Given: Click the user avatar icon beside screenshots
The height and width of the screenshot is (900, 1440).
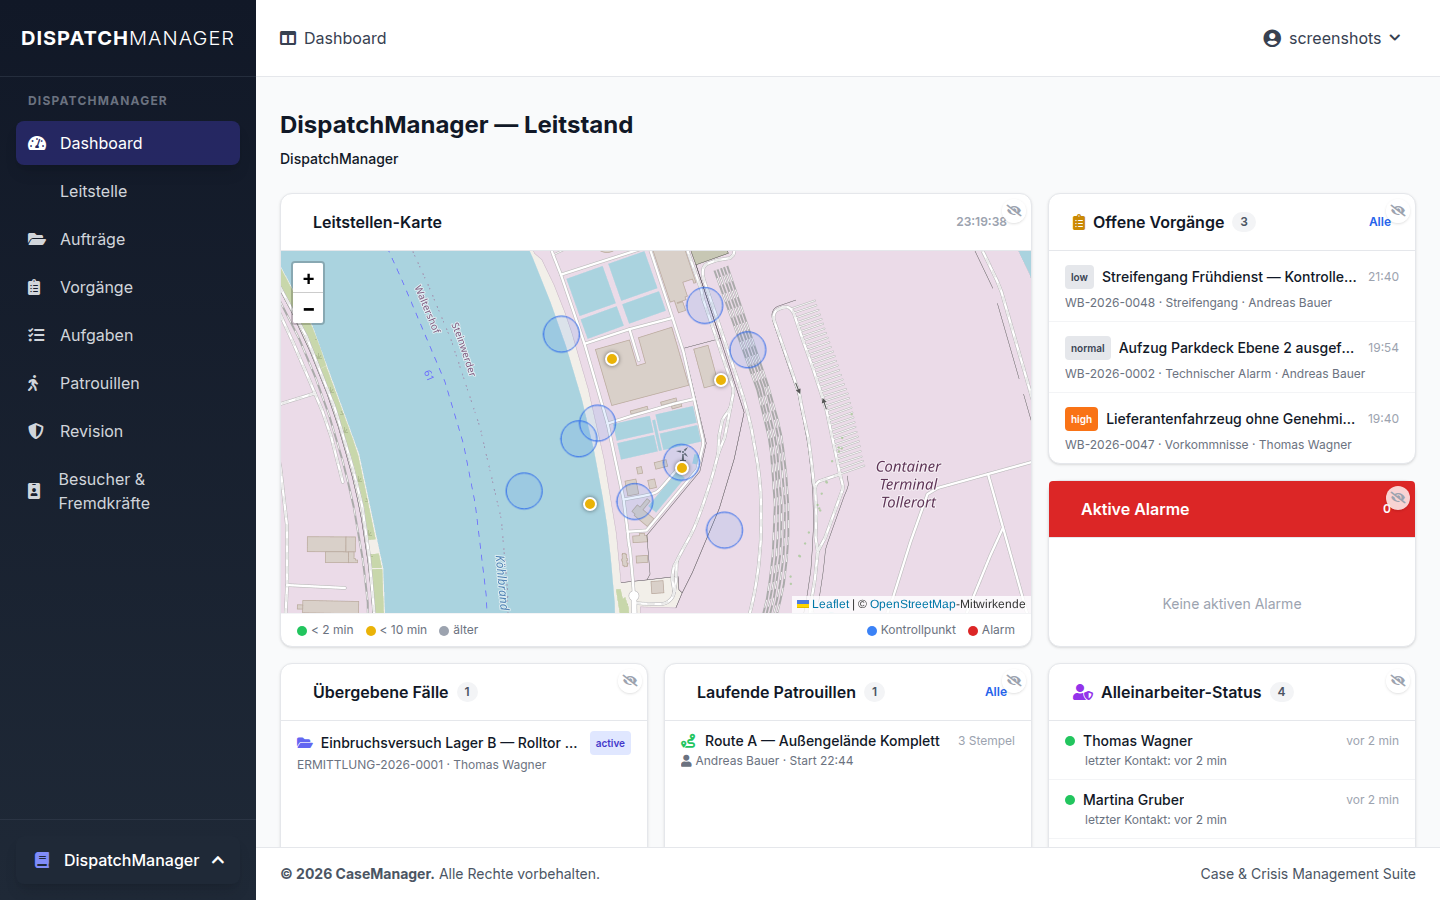Looking at the screenshot, I should point(1272,38).
